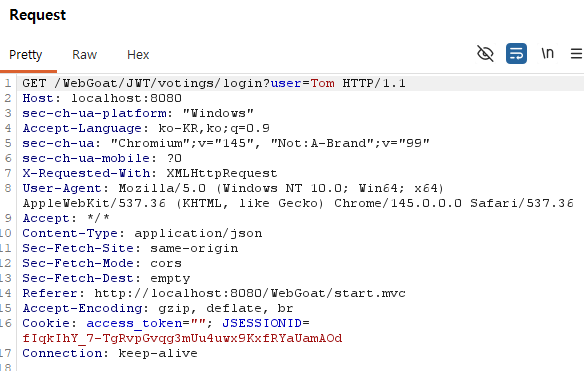Click the 'Accept' header name on line 9
The height and width of the screenshot is (371, 584).
(x=46, y=218)
